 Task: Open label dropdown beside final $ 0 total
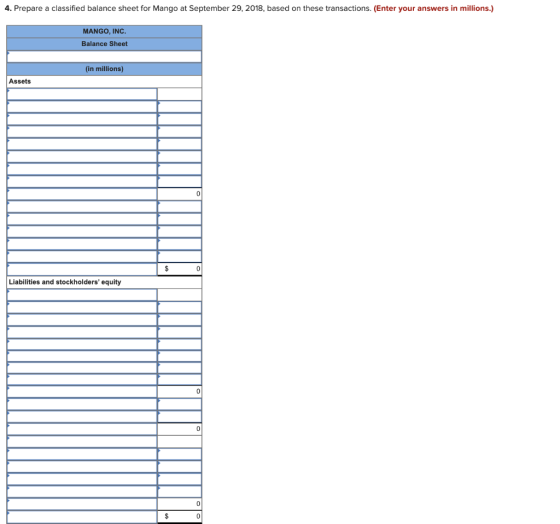(x=82, y=516)
